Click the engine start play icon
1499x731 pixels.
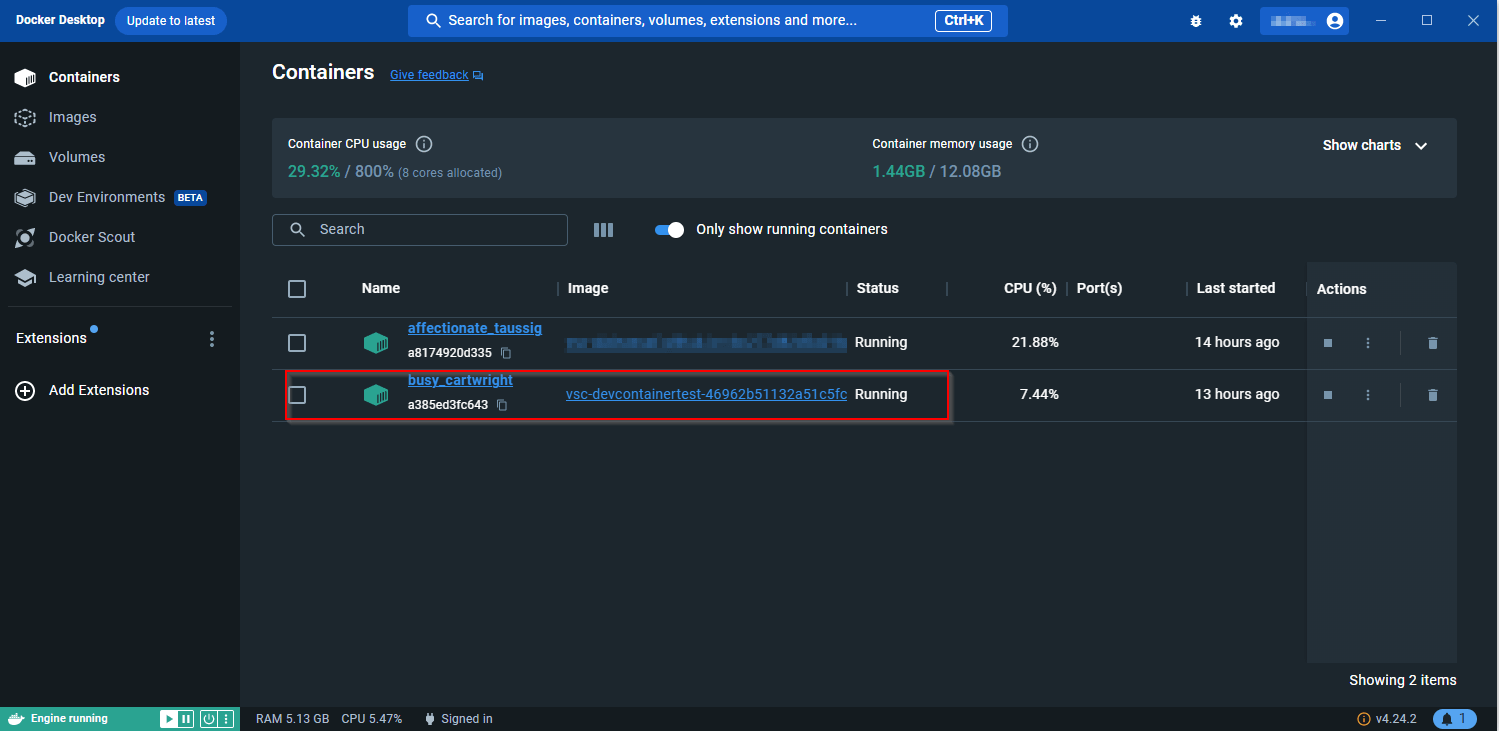[169, 719]
